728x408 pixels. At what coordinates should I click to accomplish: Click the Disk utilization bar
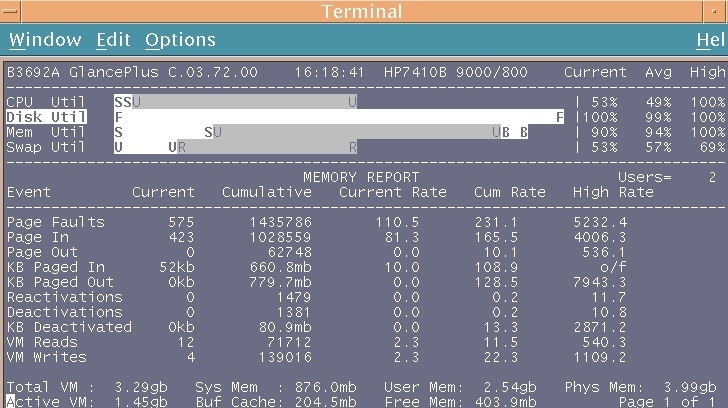[339, 117]
